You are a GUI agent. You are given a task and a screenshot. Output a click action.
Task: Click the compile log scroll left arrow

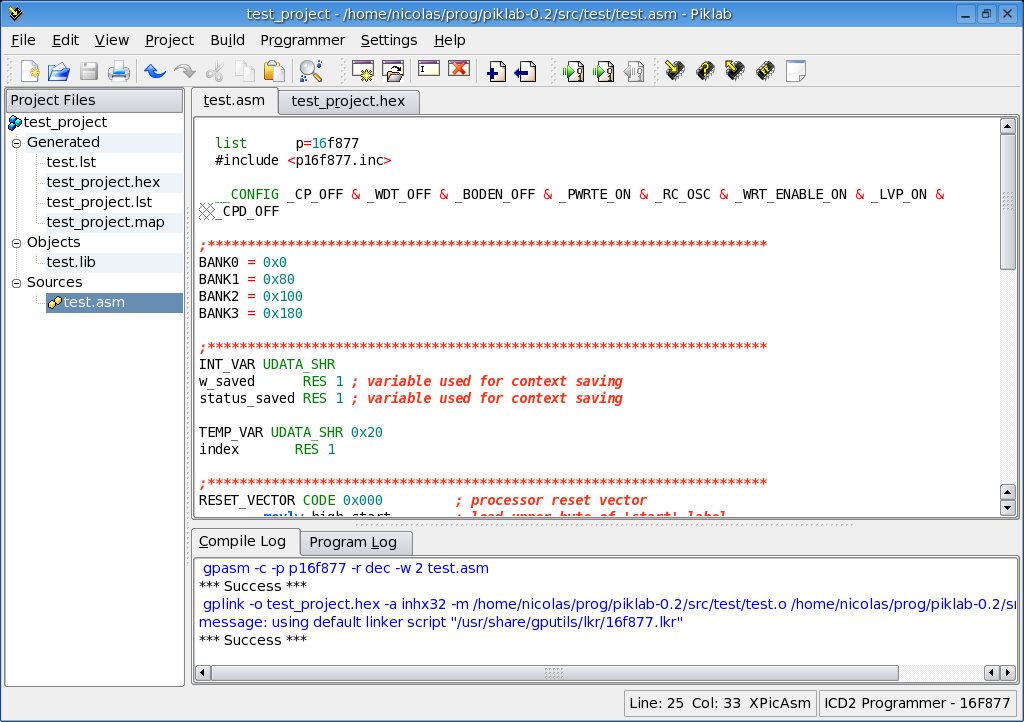pos(203,673)
